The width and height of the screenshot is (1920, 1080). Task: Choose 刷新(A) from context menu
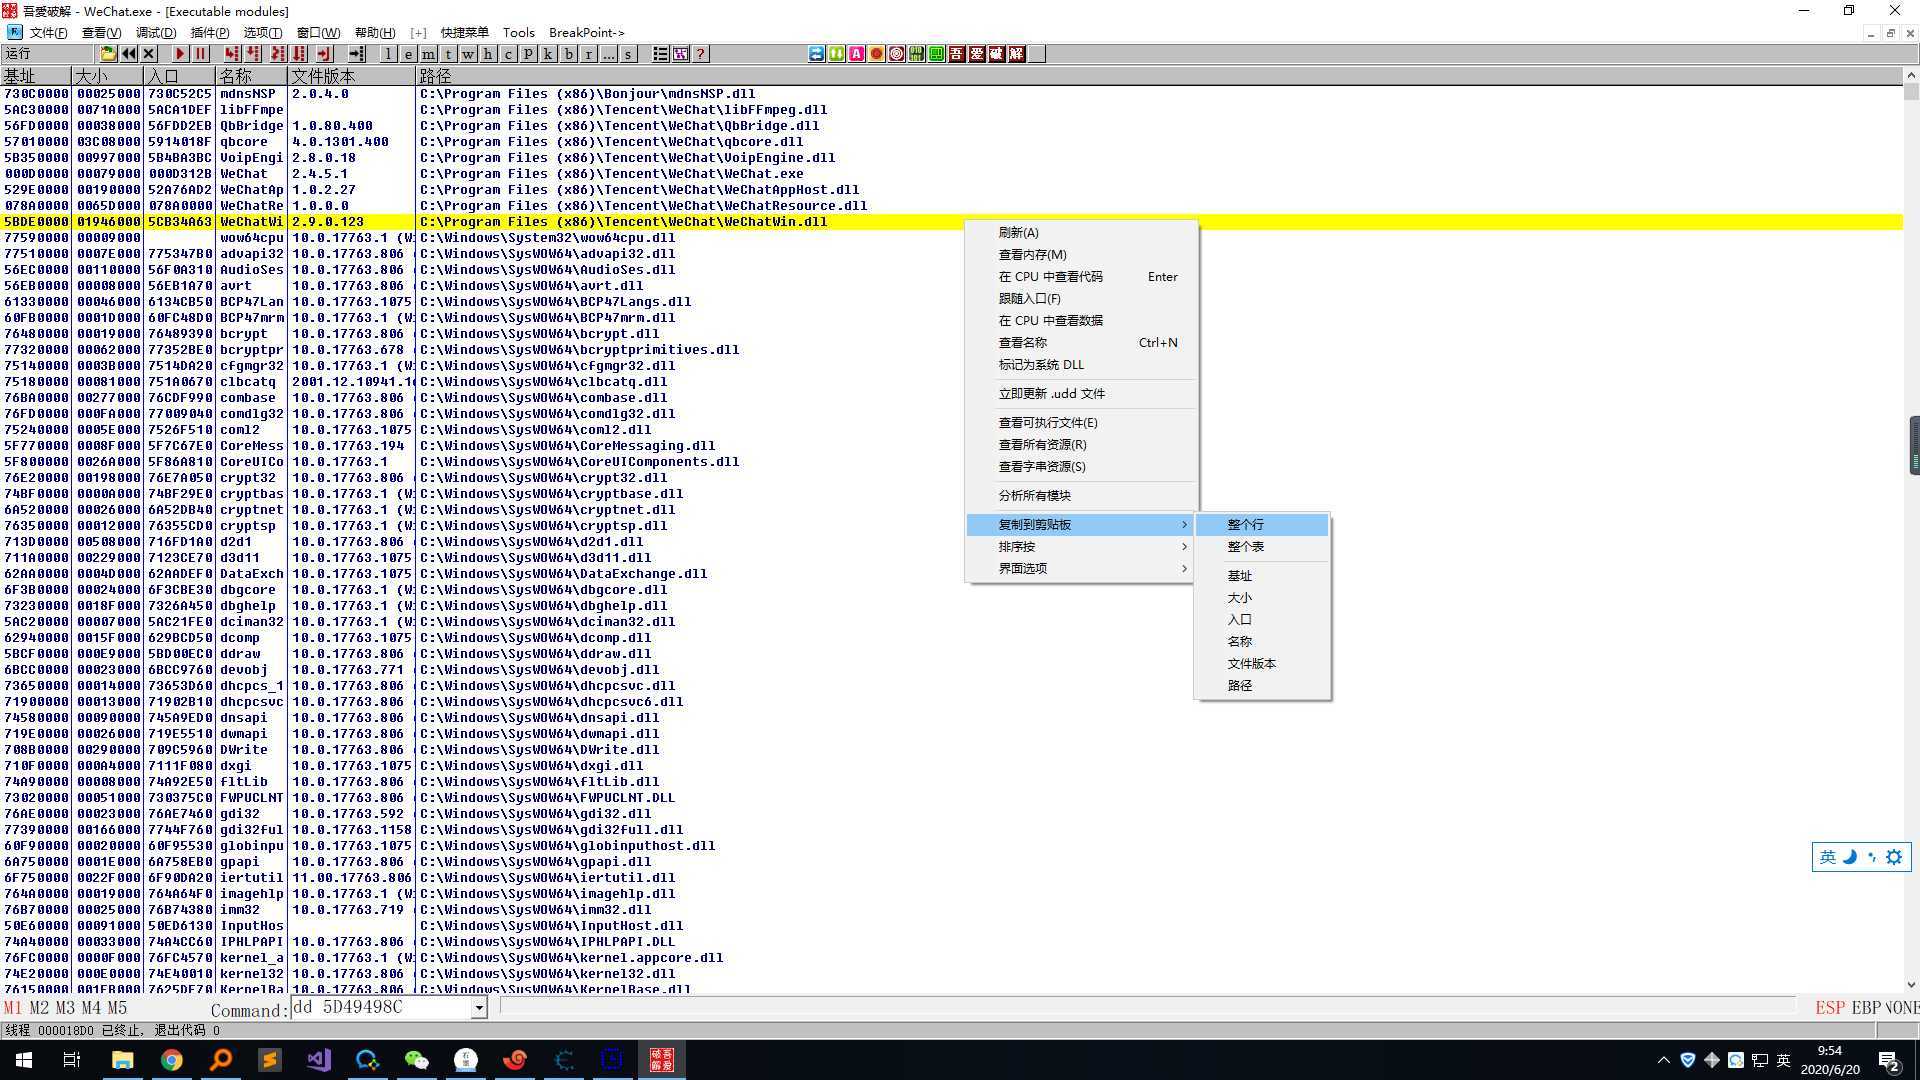[x=1082, y=233]
